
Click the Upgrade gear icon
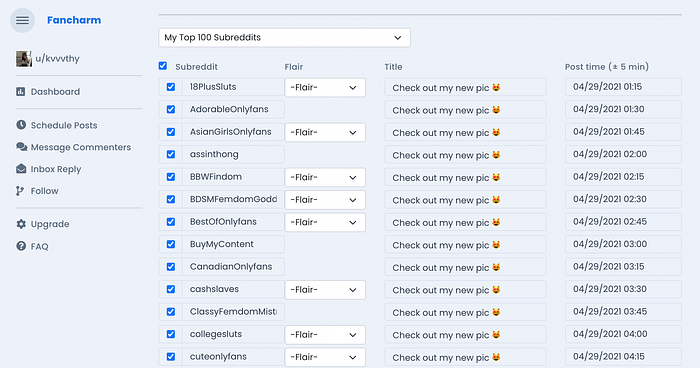click(x=21, y=224)
